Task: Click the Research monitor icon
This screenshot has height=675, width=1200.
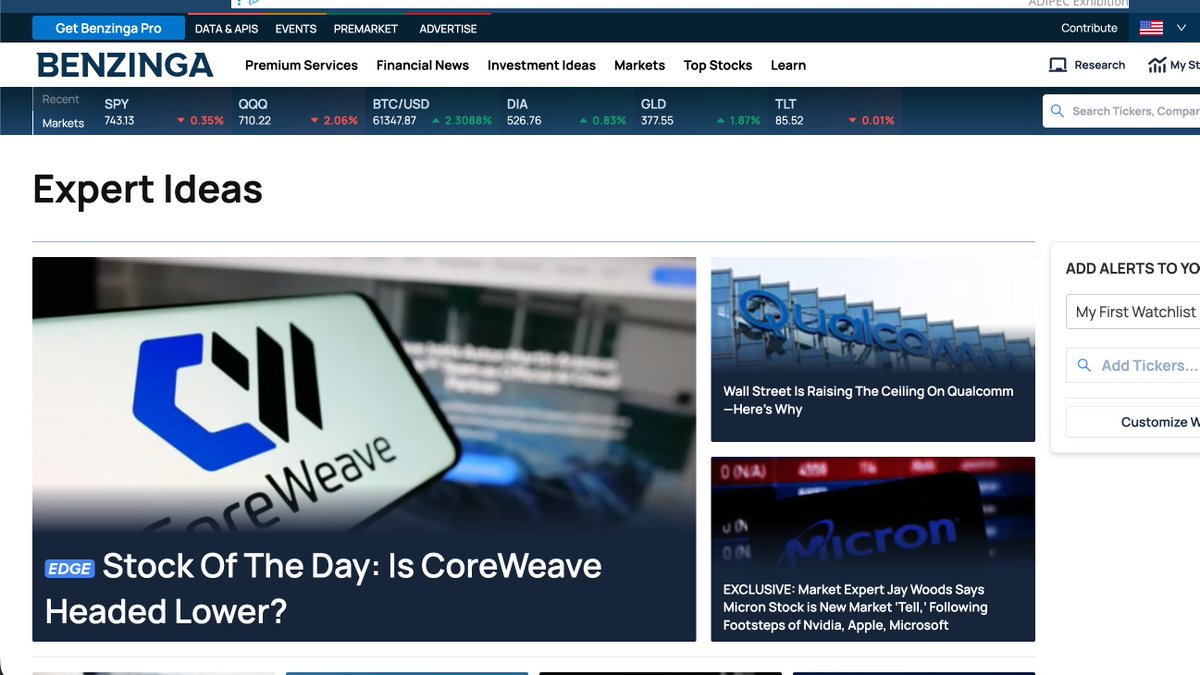Action: [x=1058, y=65]
